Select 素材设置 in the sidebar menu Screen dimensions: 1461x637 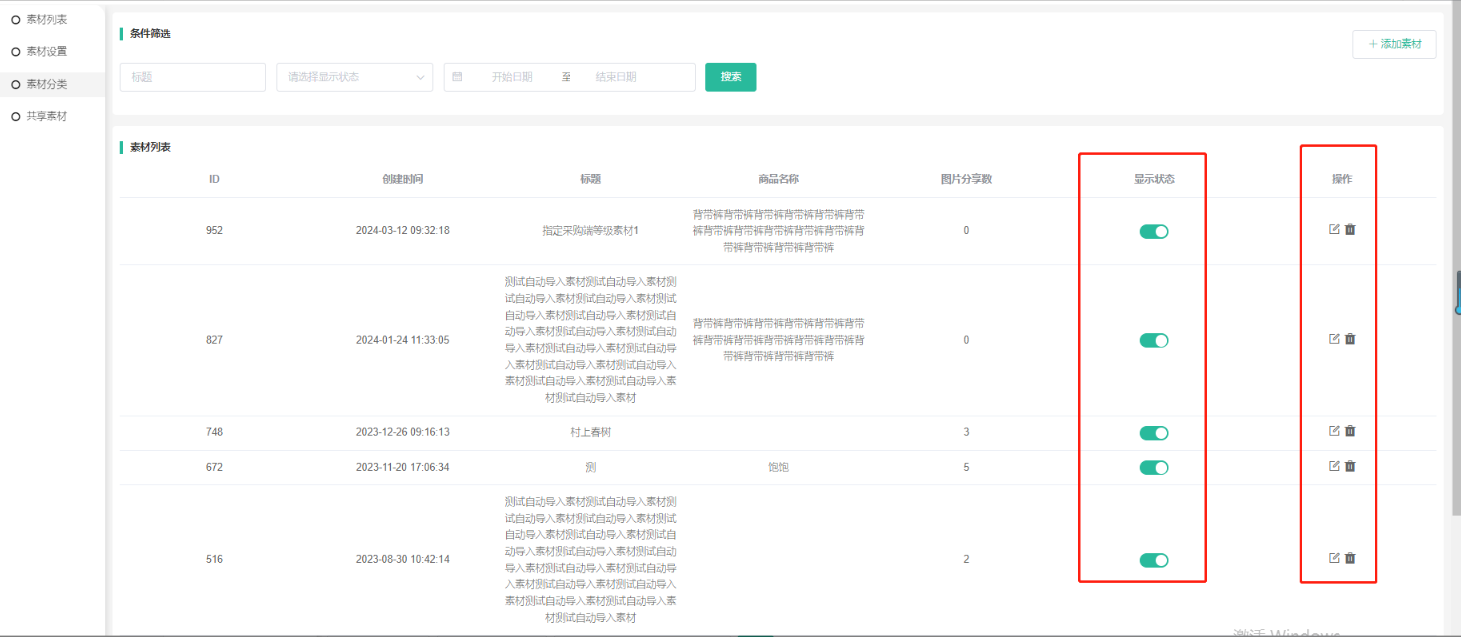(47, 51)
